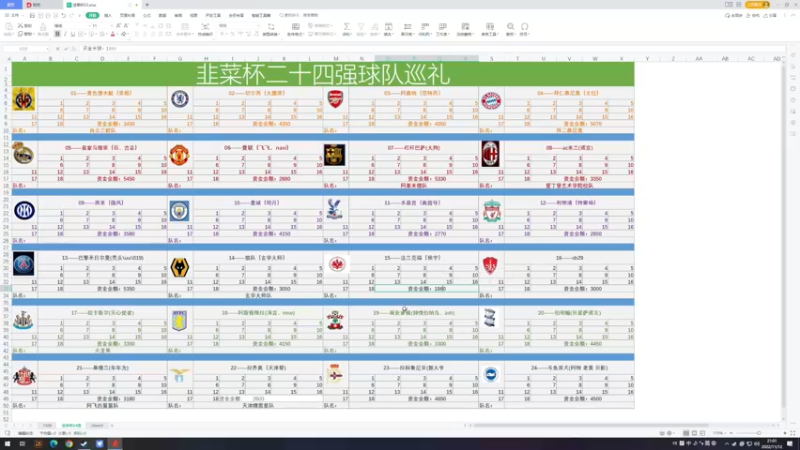
Task: Click the Sort icon in ribbon
Action: pos(374,27)
